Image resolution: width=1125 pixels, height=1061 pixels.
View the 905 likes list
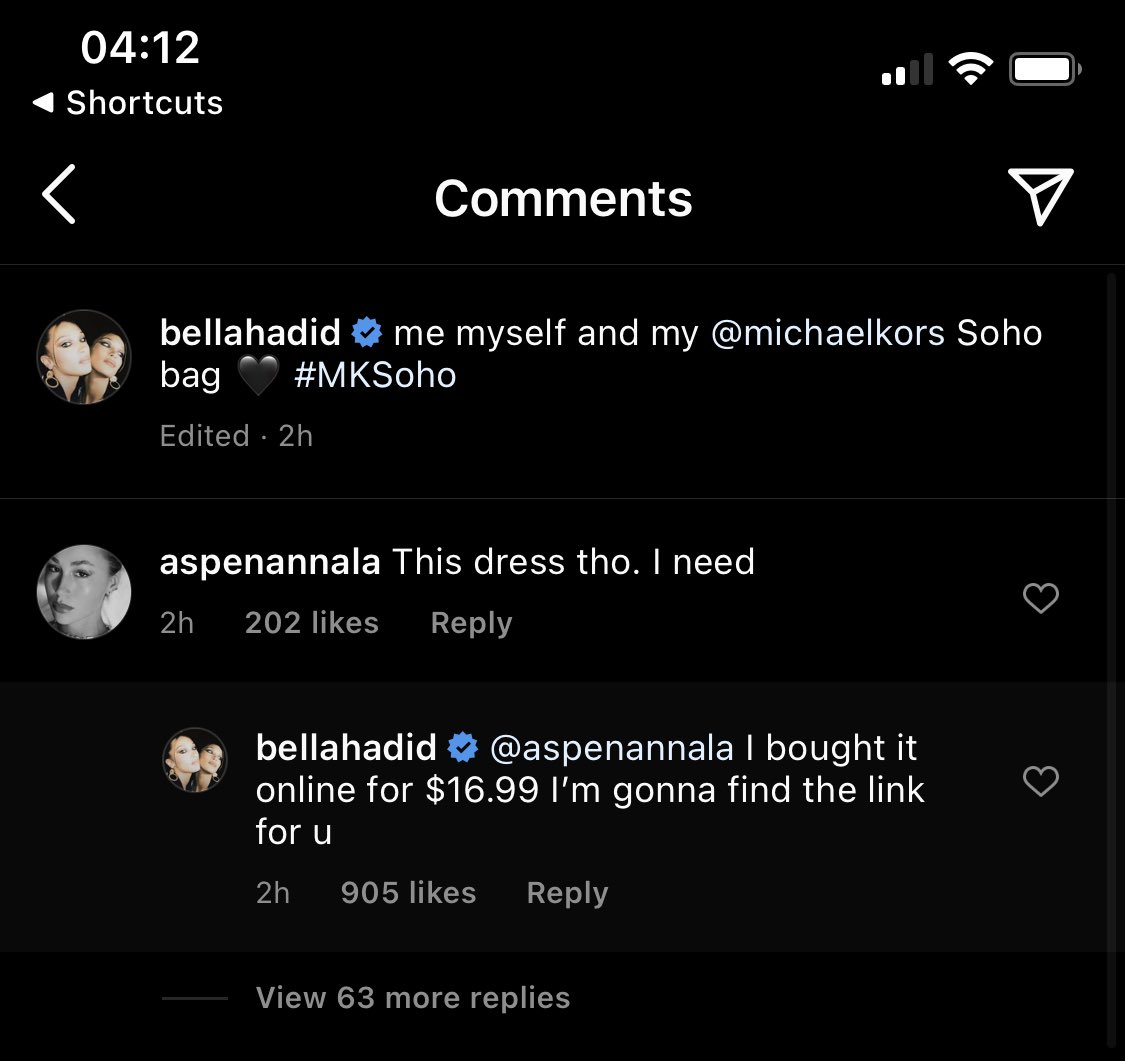click(x=408, y=893)
